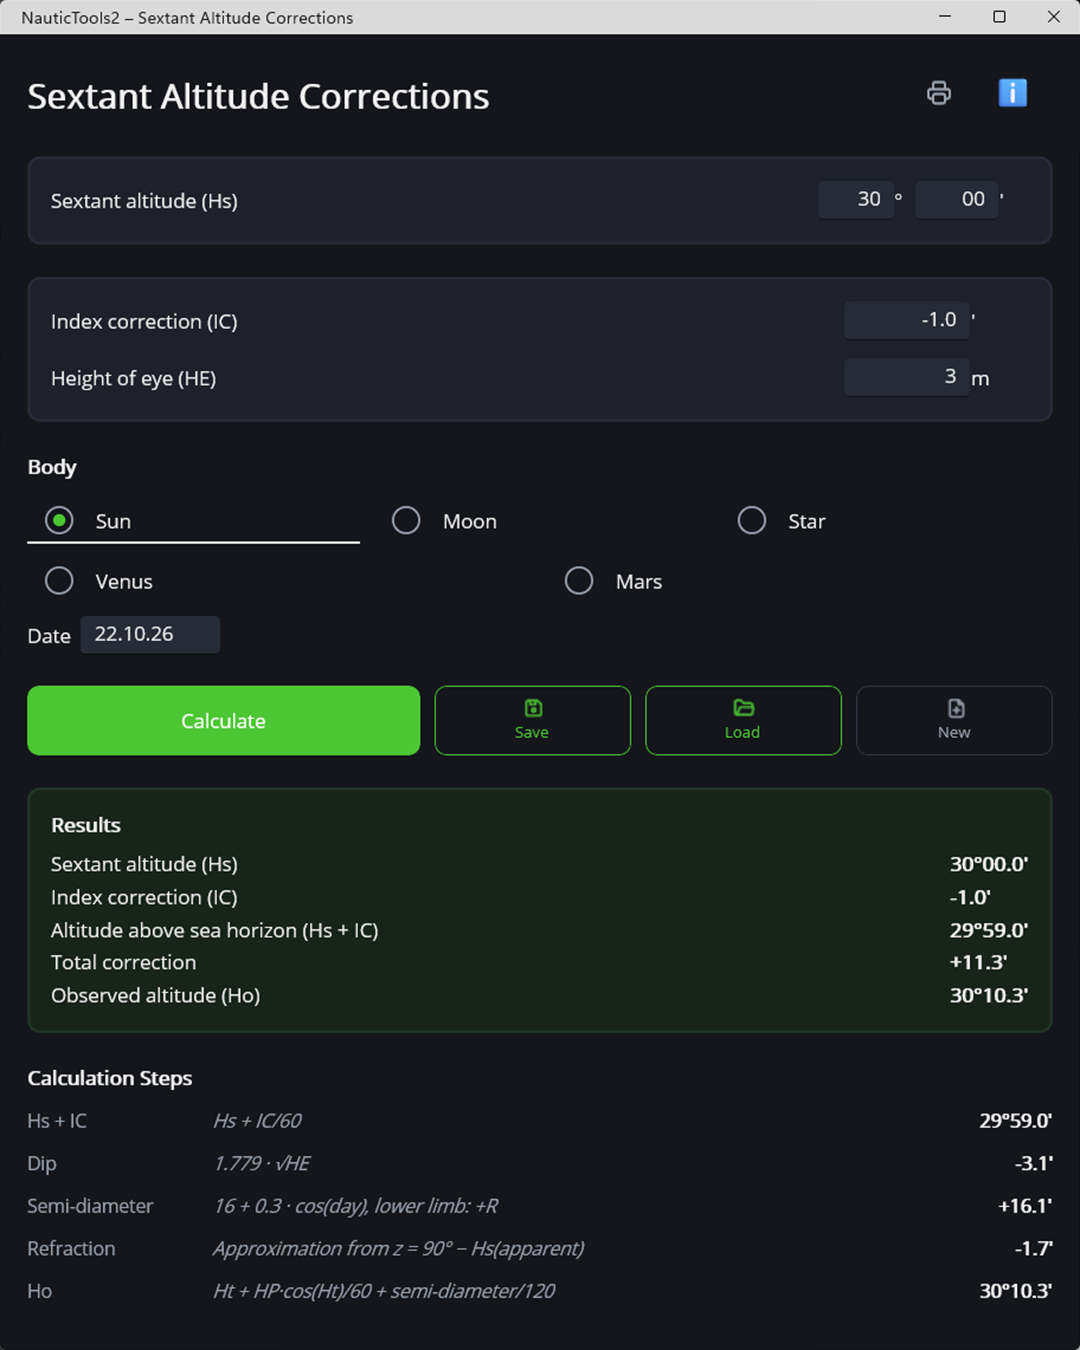The image size is (1080, 1350).
Task: Click the Height of eye field
Action: coord(906,377)
